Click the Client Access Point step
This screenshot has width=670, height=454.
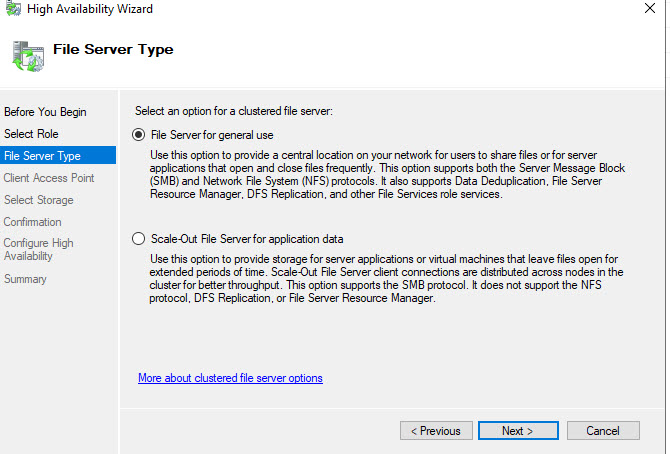pos(49,177)
